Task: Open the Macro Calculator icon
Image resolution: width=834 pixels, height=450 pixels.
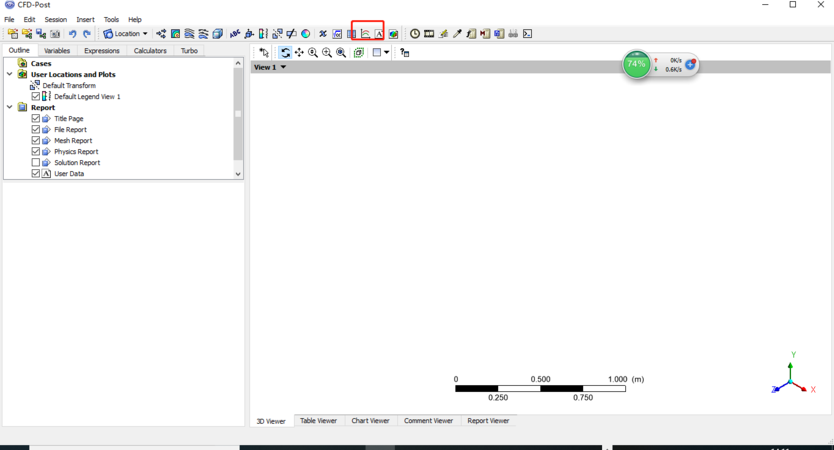Action: [x=485, y=34]
